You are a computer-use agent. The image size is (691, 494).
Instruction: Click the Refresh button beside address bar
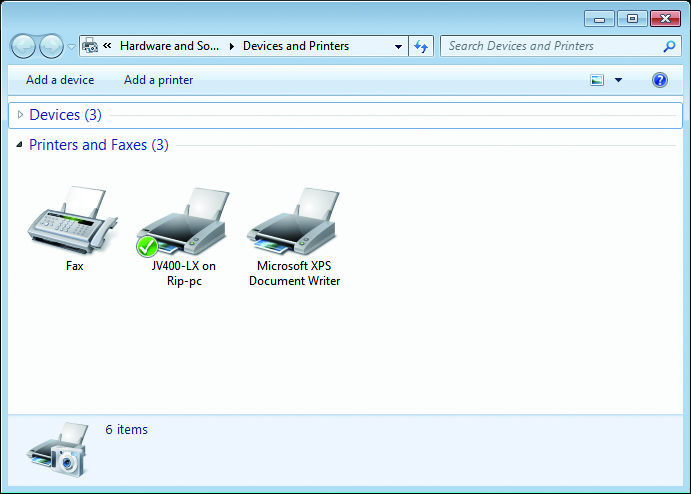[422, 46]
